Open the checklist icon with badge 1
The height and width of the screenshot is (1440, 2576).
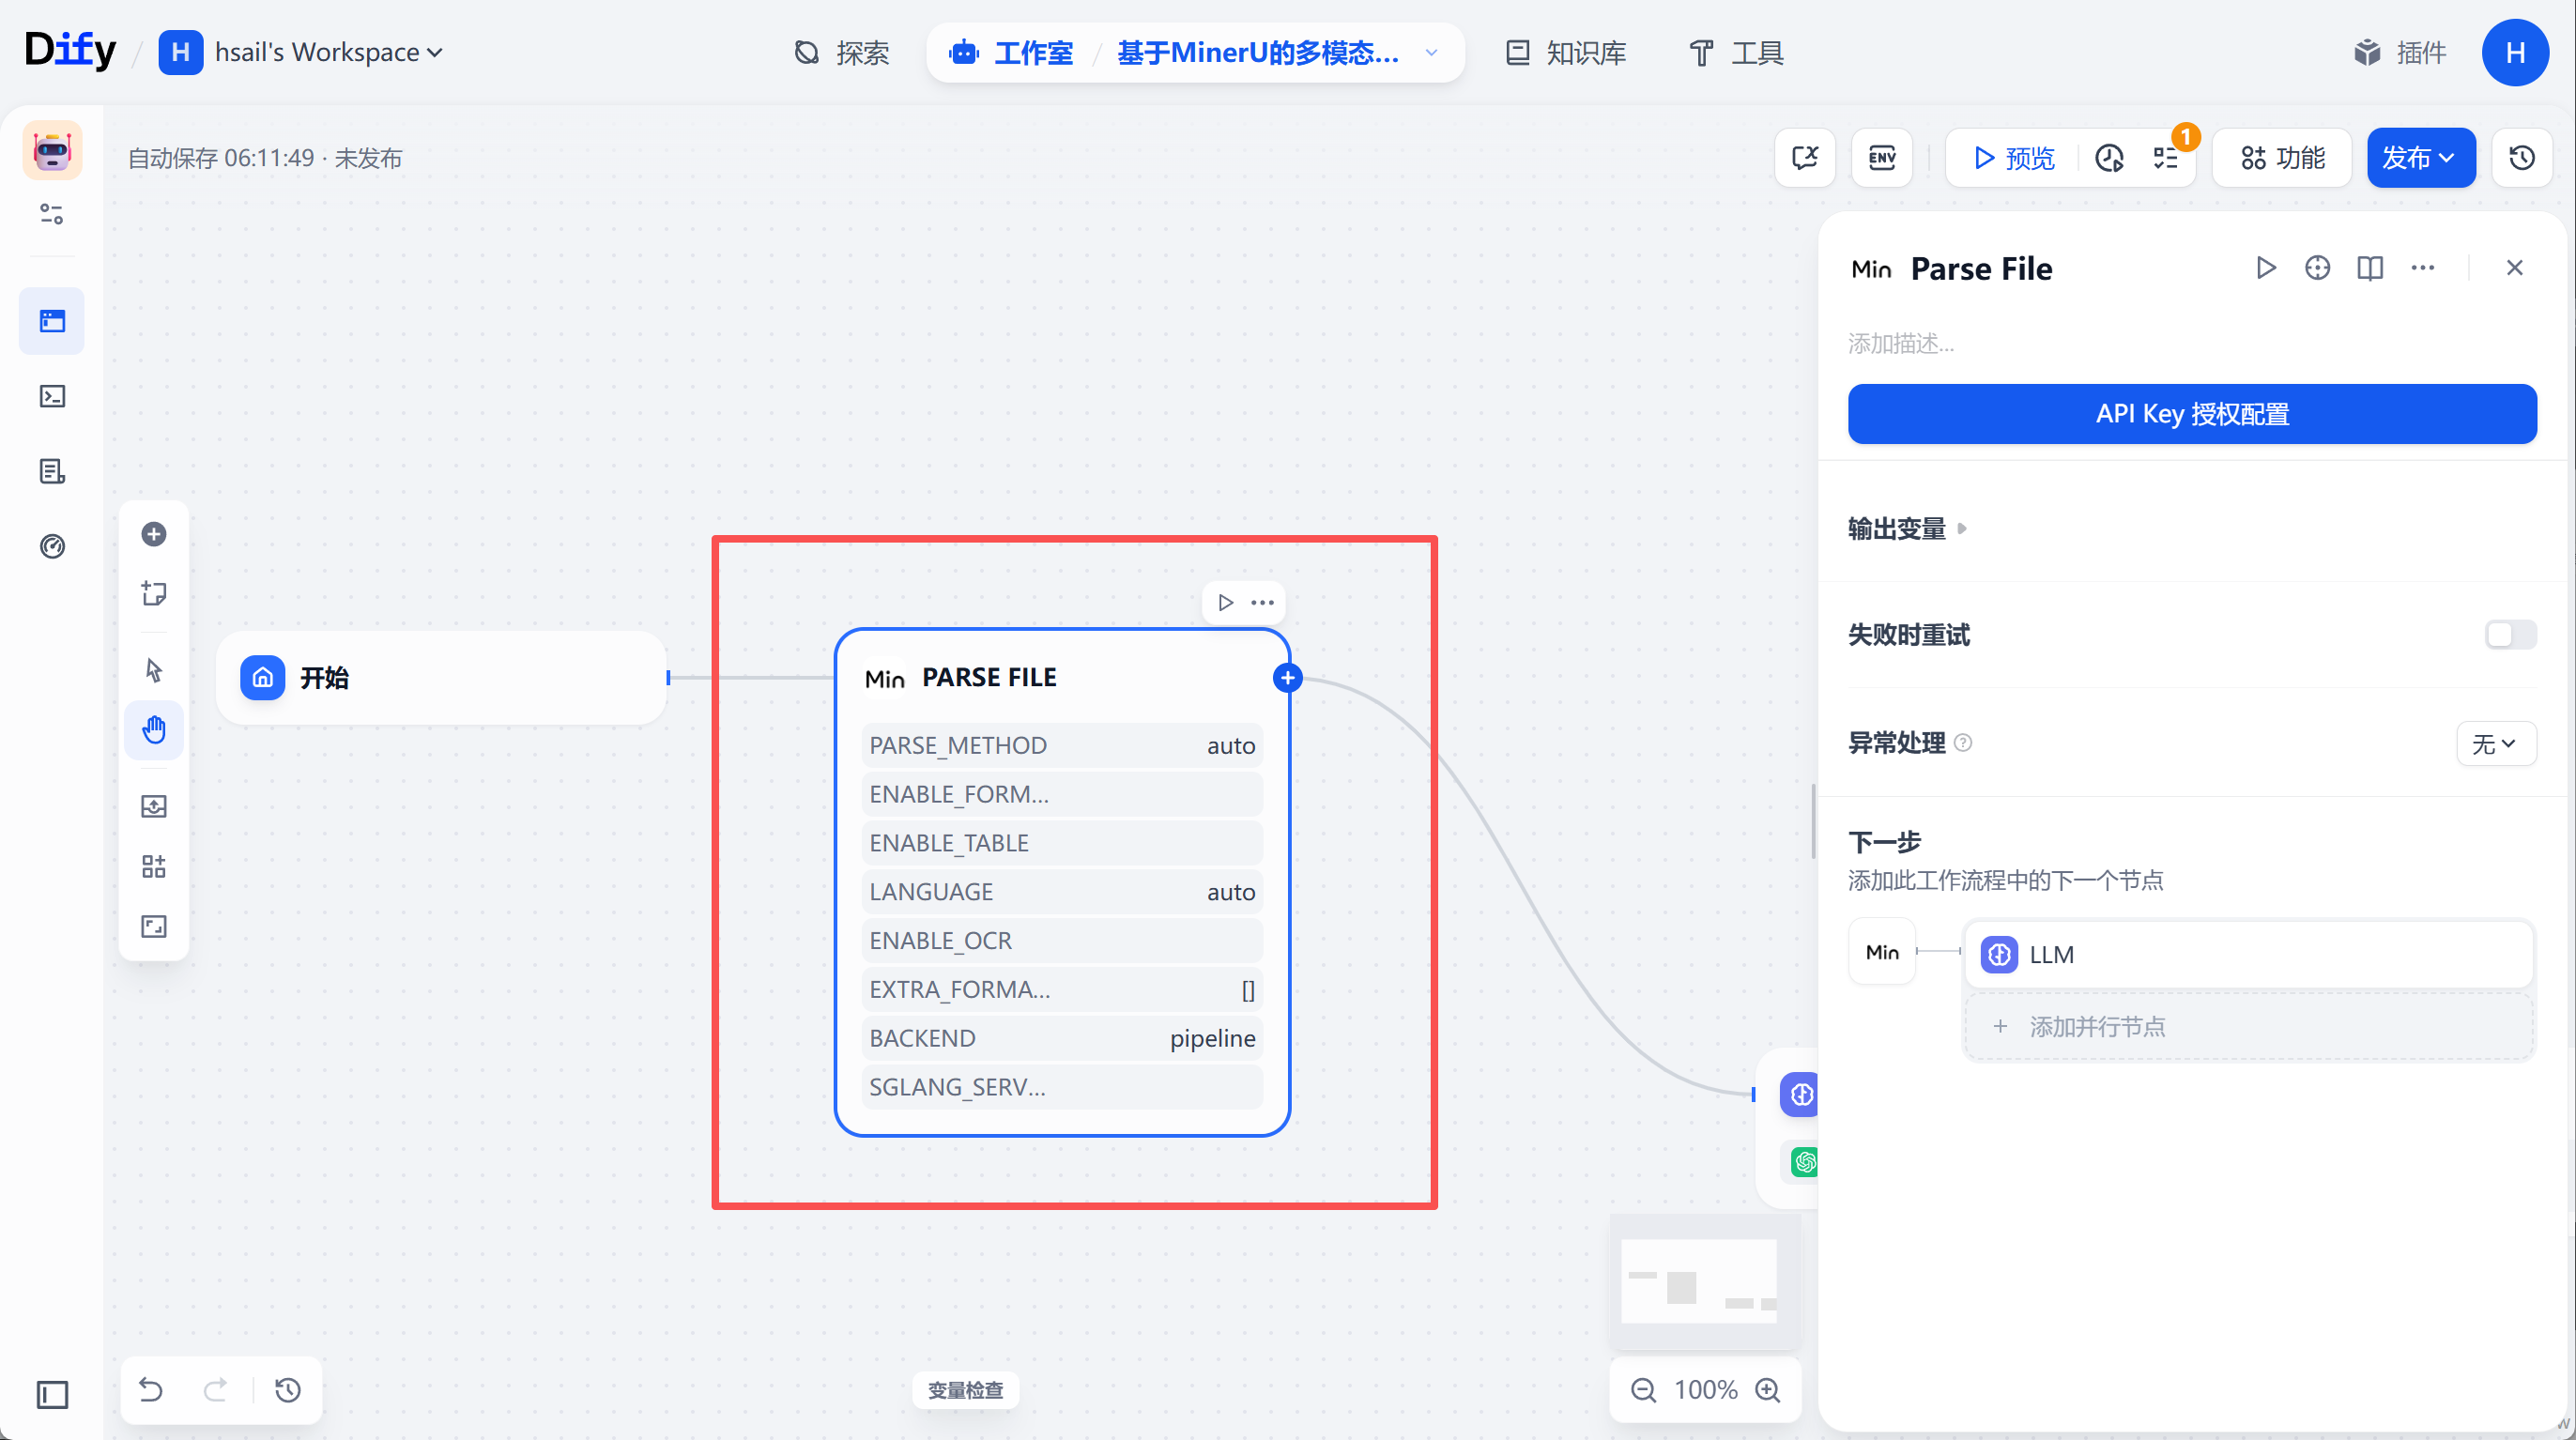[x=2166, y=157]
